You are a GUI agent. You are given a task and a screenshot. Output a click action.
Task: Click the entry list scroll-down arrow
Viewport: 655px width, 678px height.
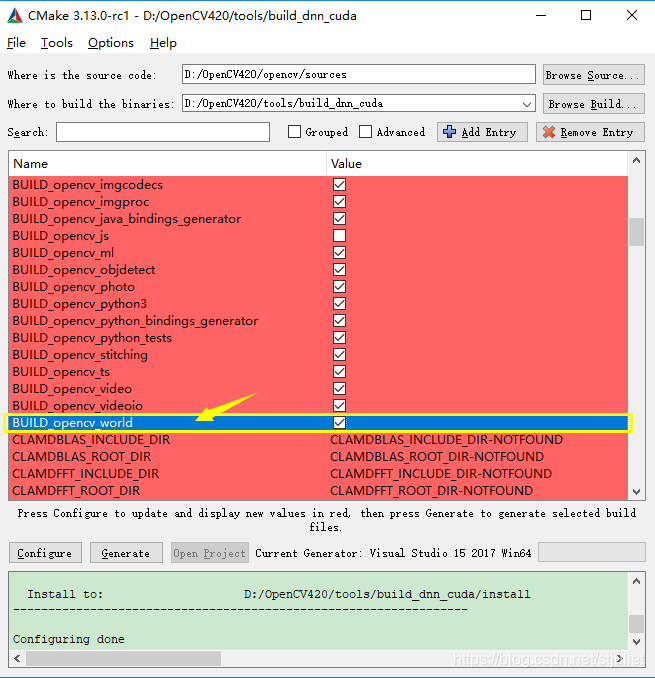tap(636, 492)
